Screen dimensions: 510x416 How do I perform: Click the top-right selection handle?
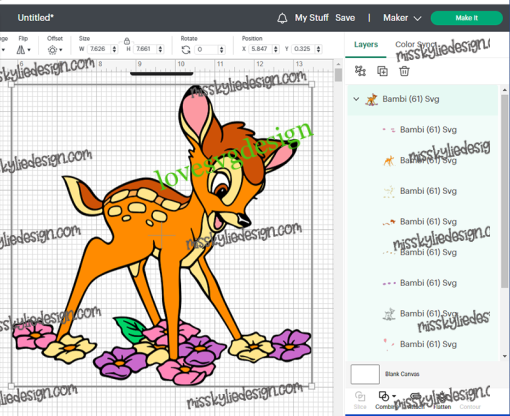(x=312, y=85)
